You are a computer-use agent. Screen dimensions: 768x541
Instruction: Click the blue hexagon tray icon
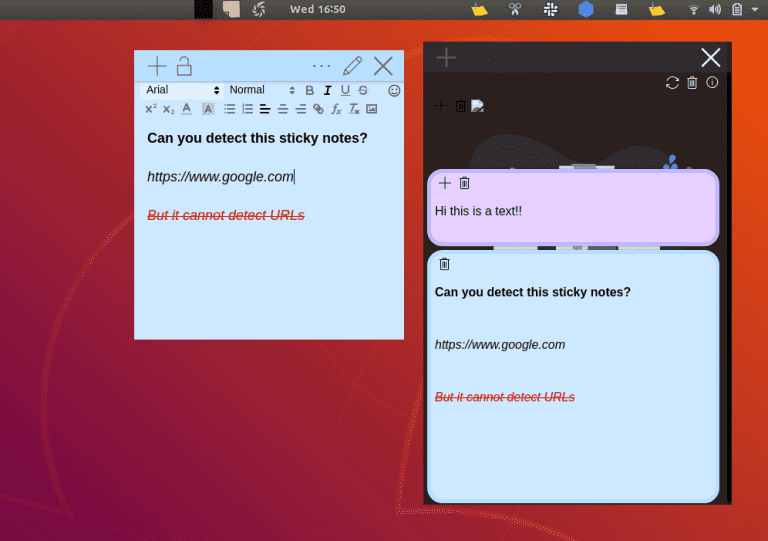pos(586,9)
